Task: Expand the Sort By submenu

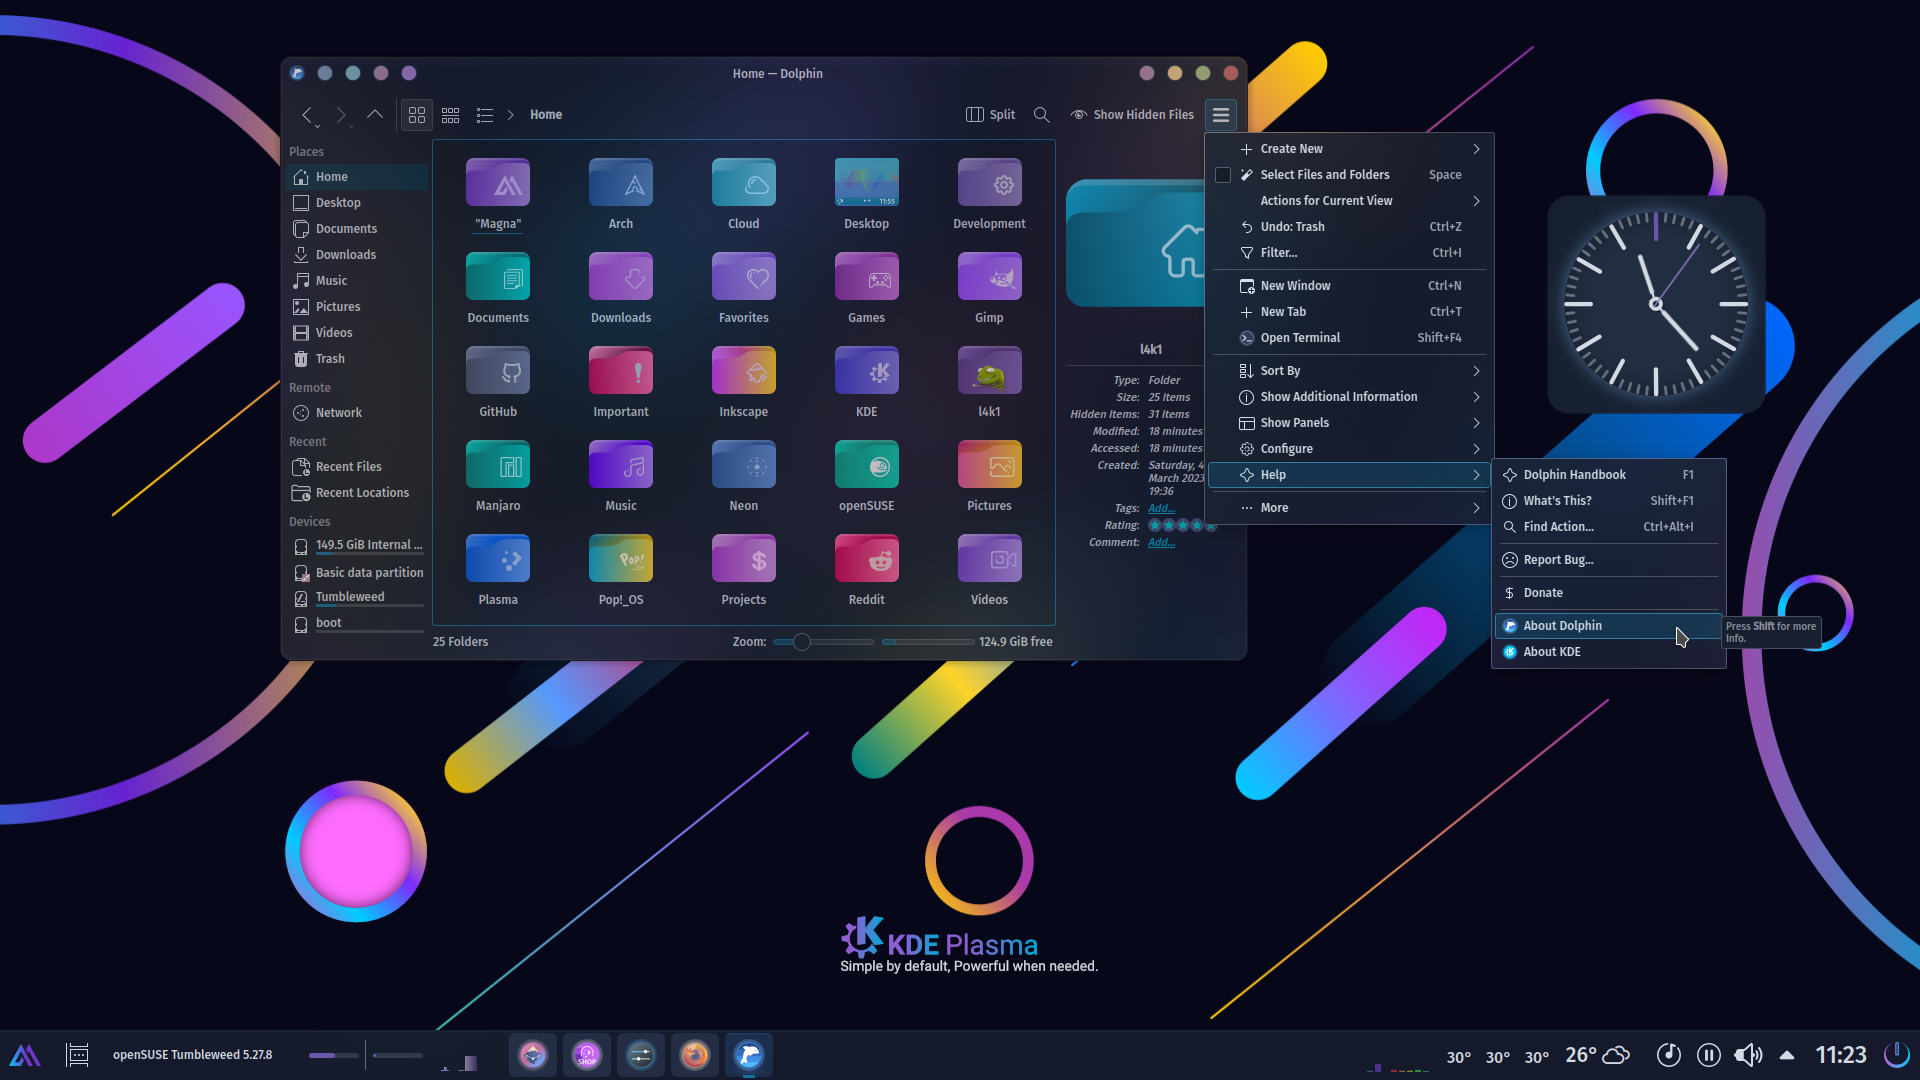Action: coord(1349,371)
